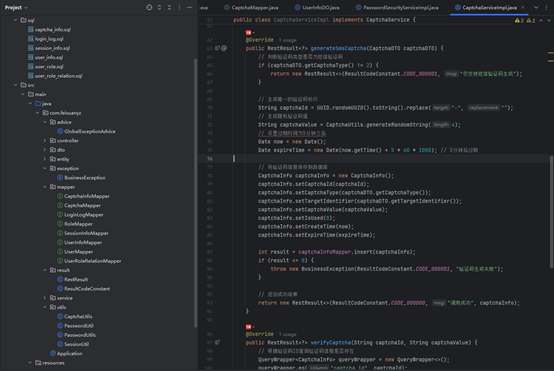Click the warnings indicator in editor corner
The image size is (554, 371).
pos(519,20)
